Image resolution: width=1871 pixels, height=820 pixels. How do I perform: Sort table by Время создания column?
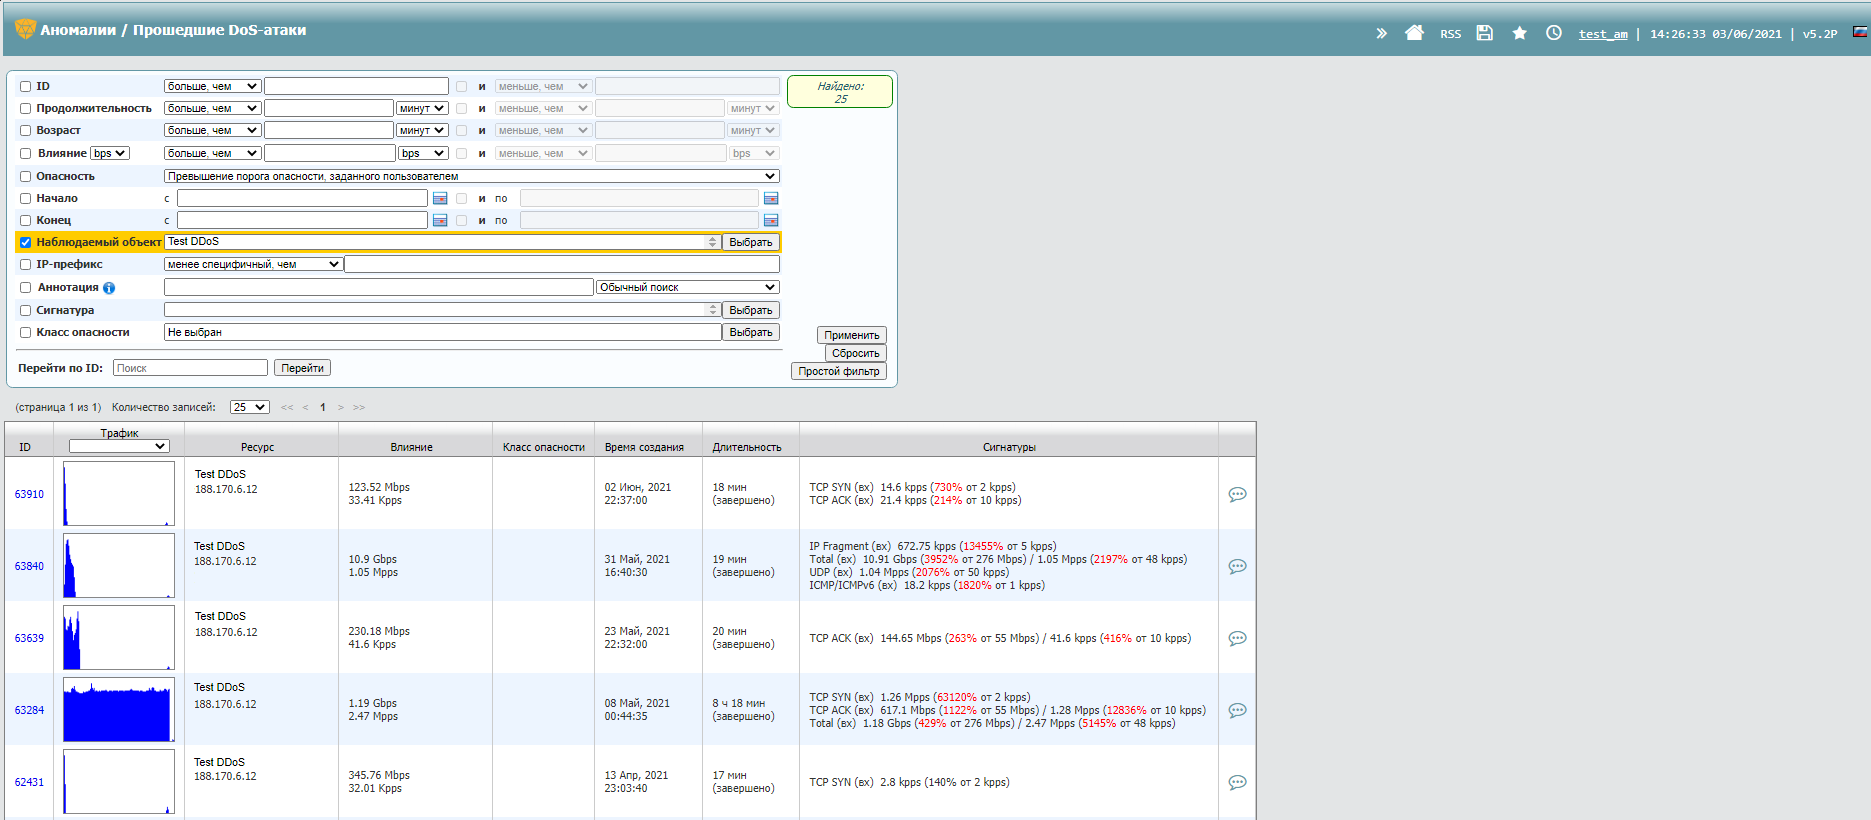(x=644, y=447)
